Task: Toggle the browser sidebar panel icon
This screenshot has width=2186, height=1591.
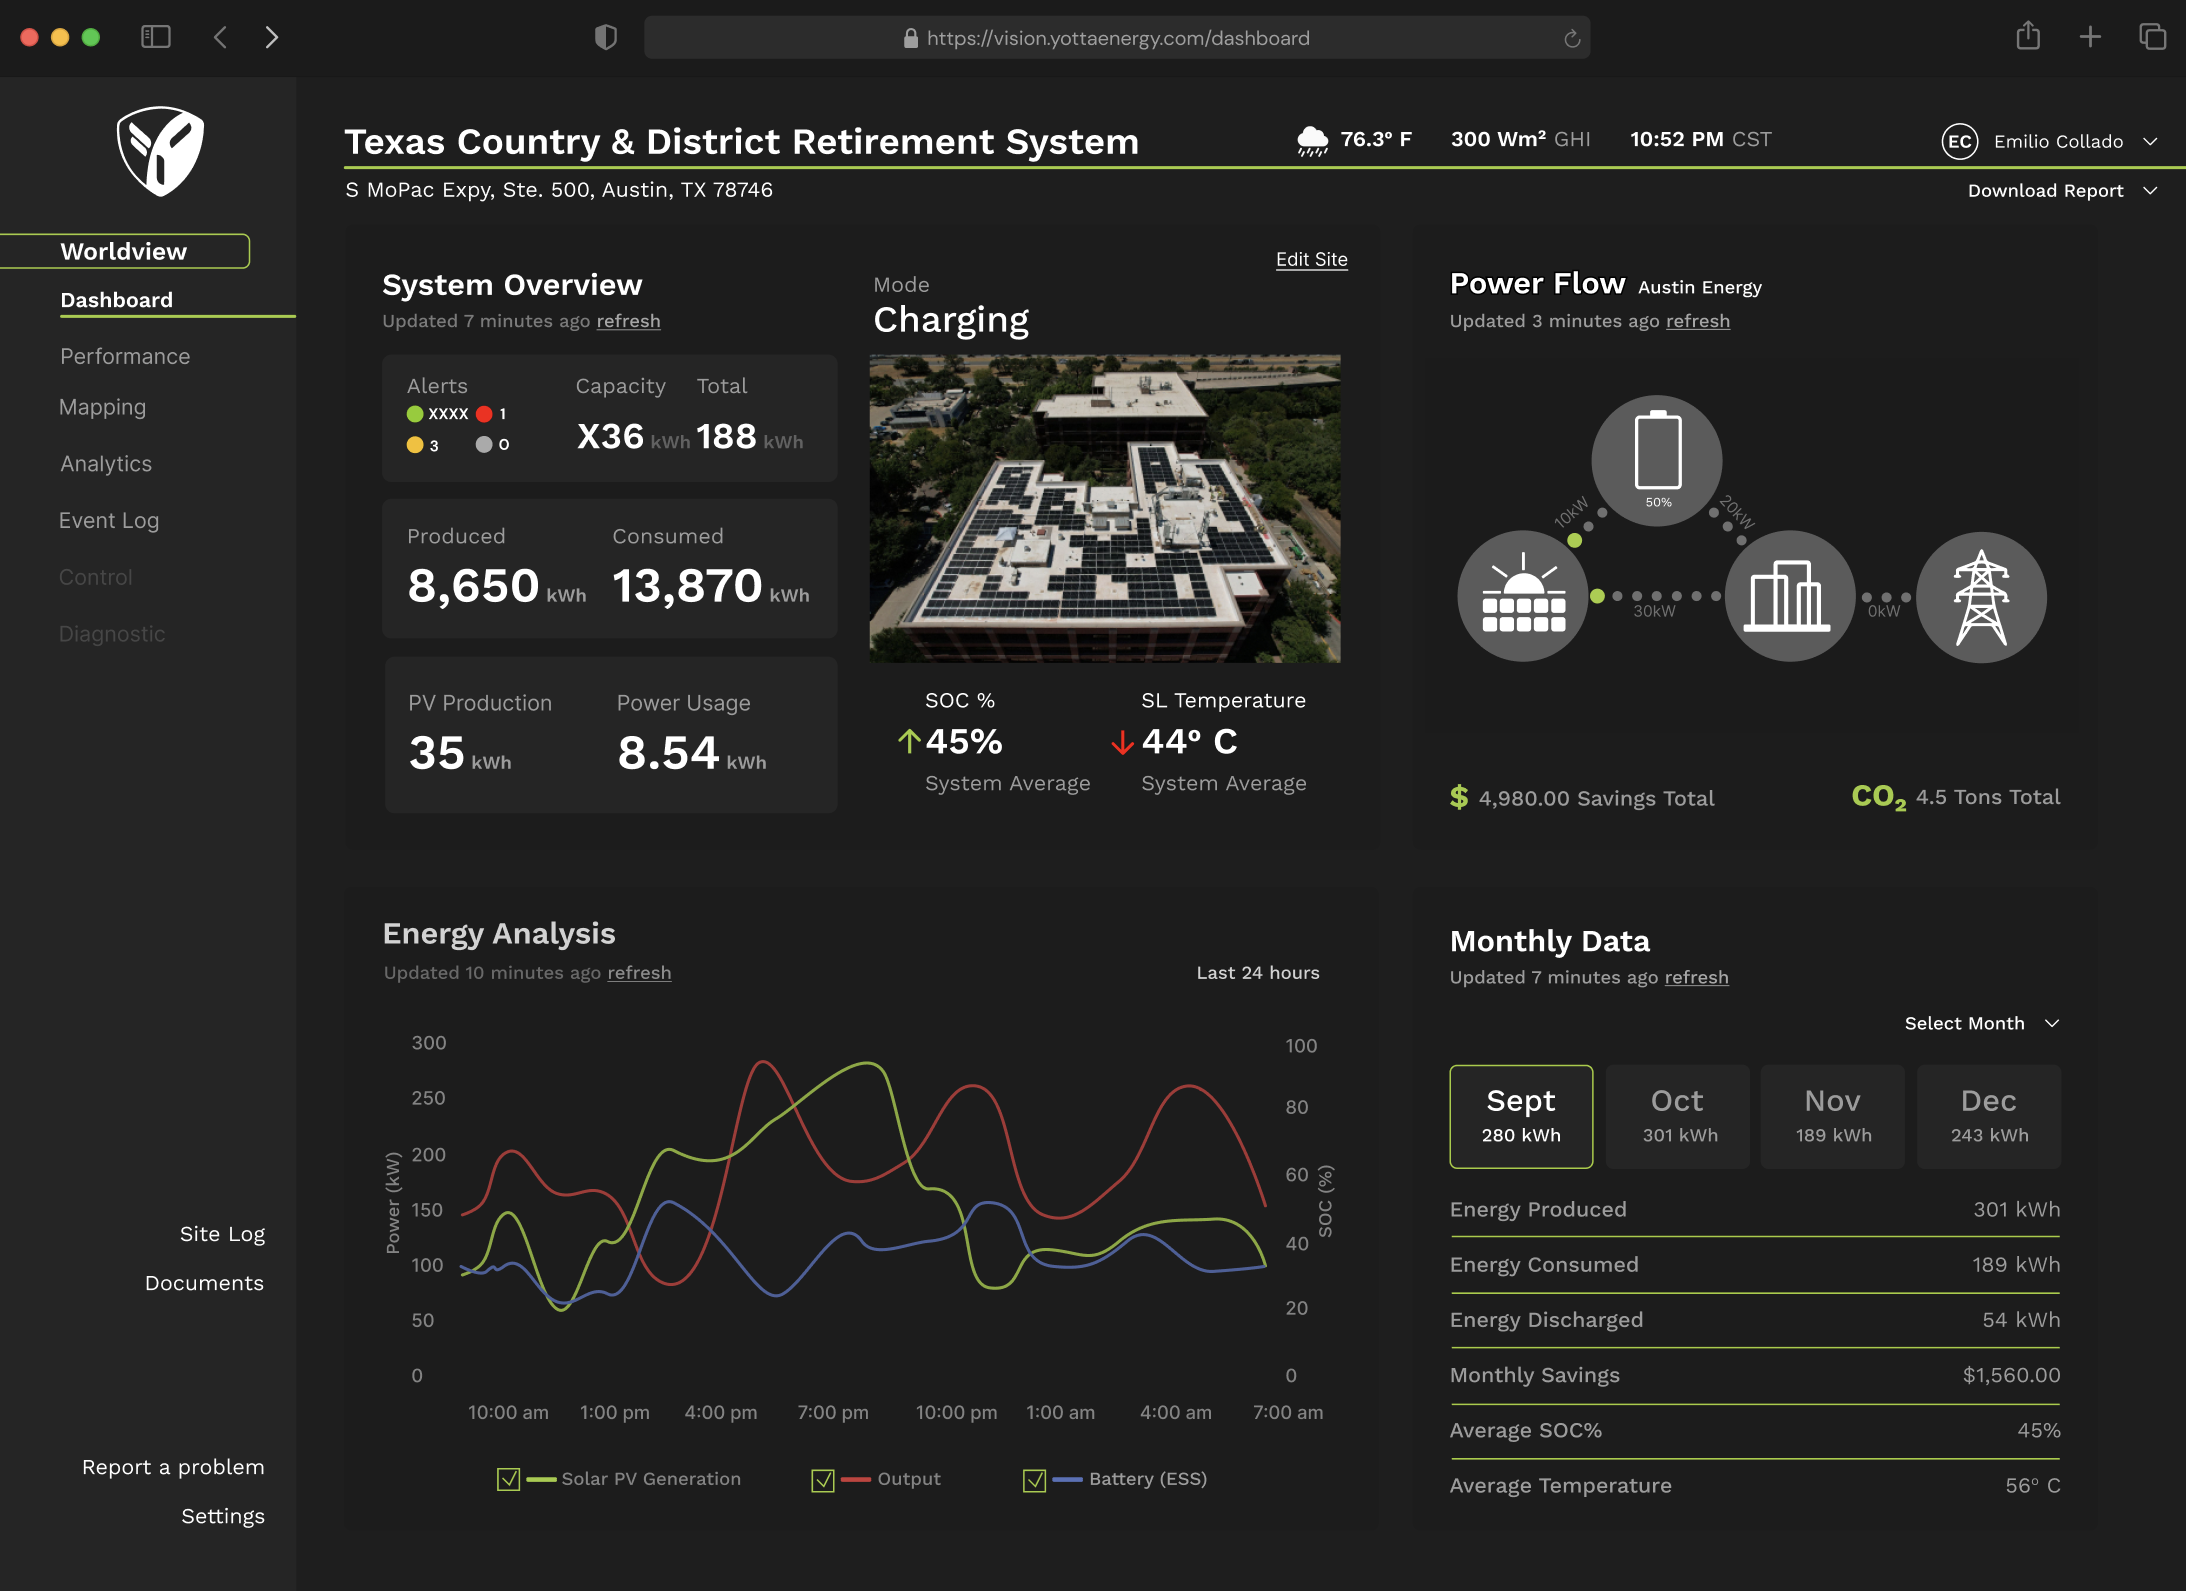Action: 156,37
